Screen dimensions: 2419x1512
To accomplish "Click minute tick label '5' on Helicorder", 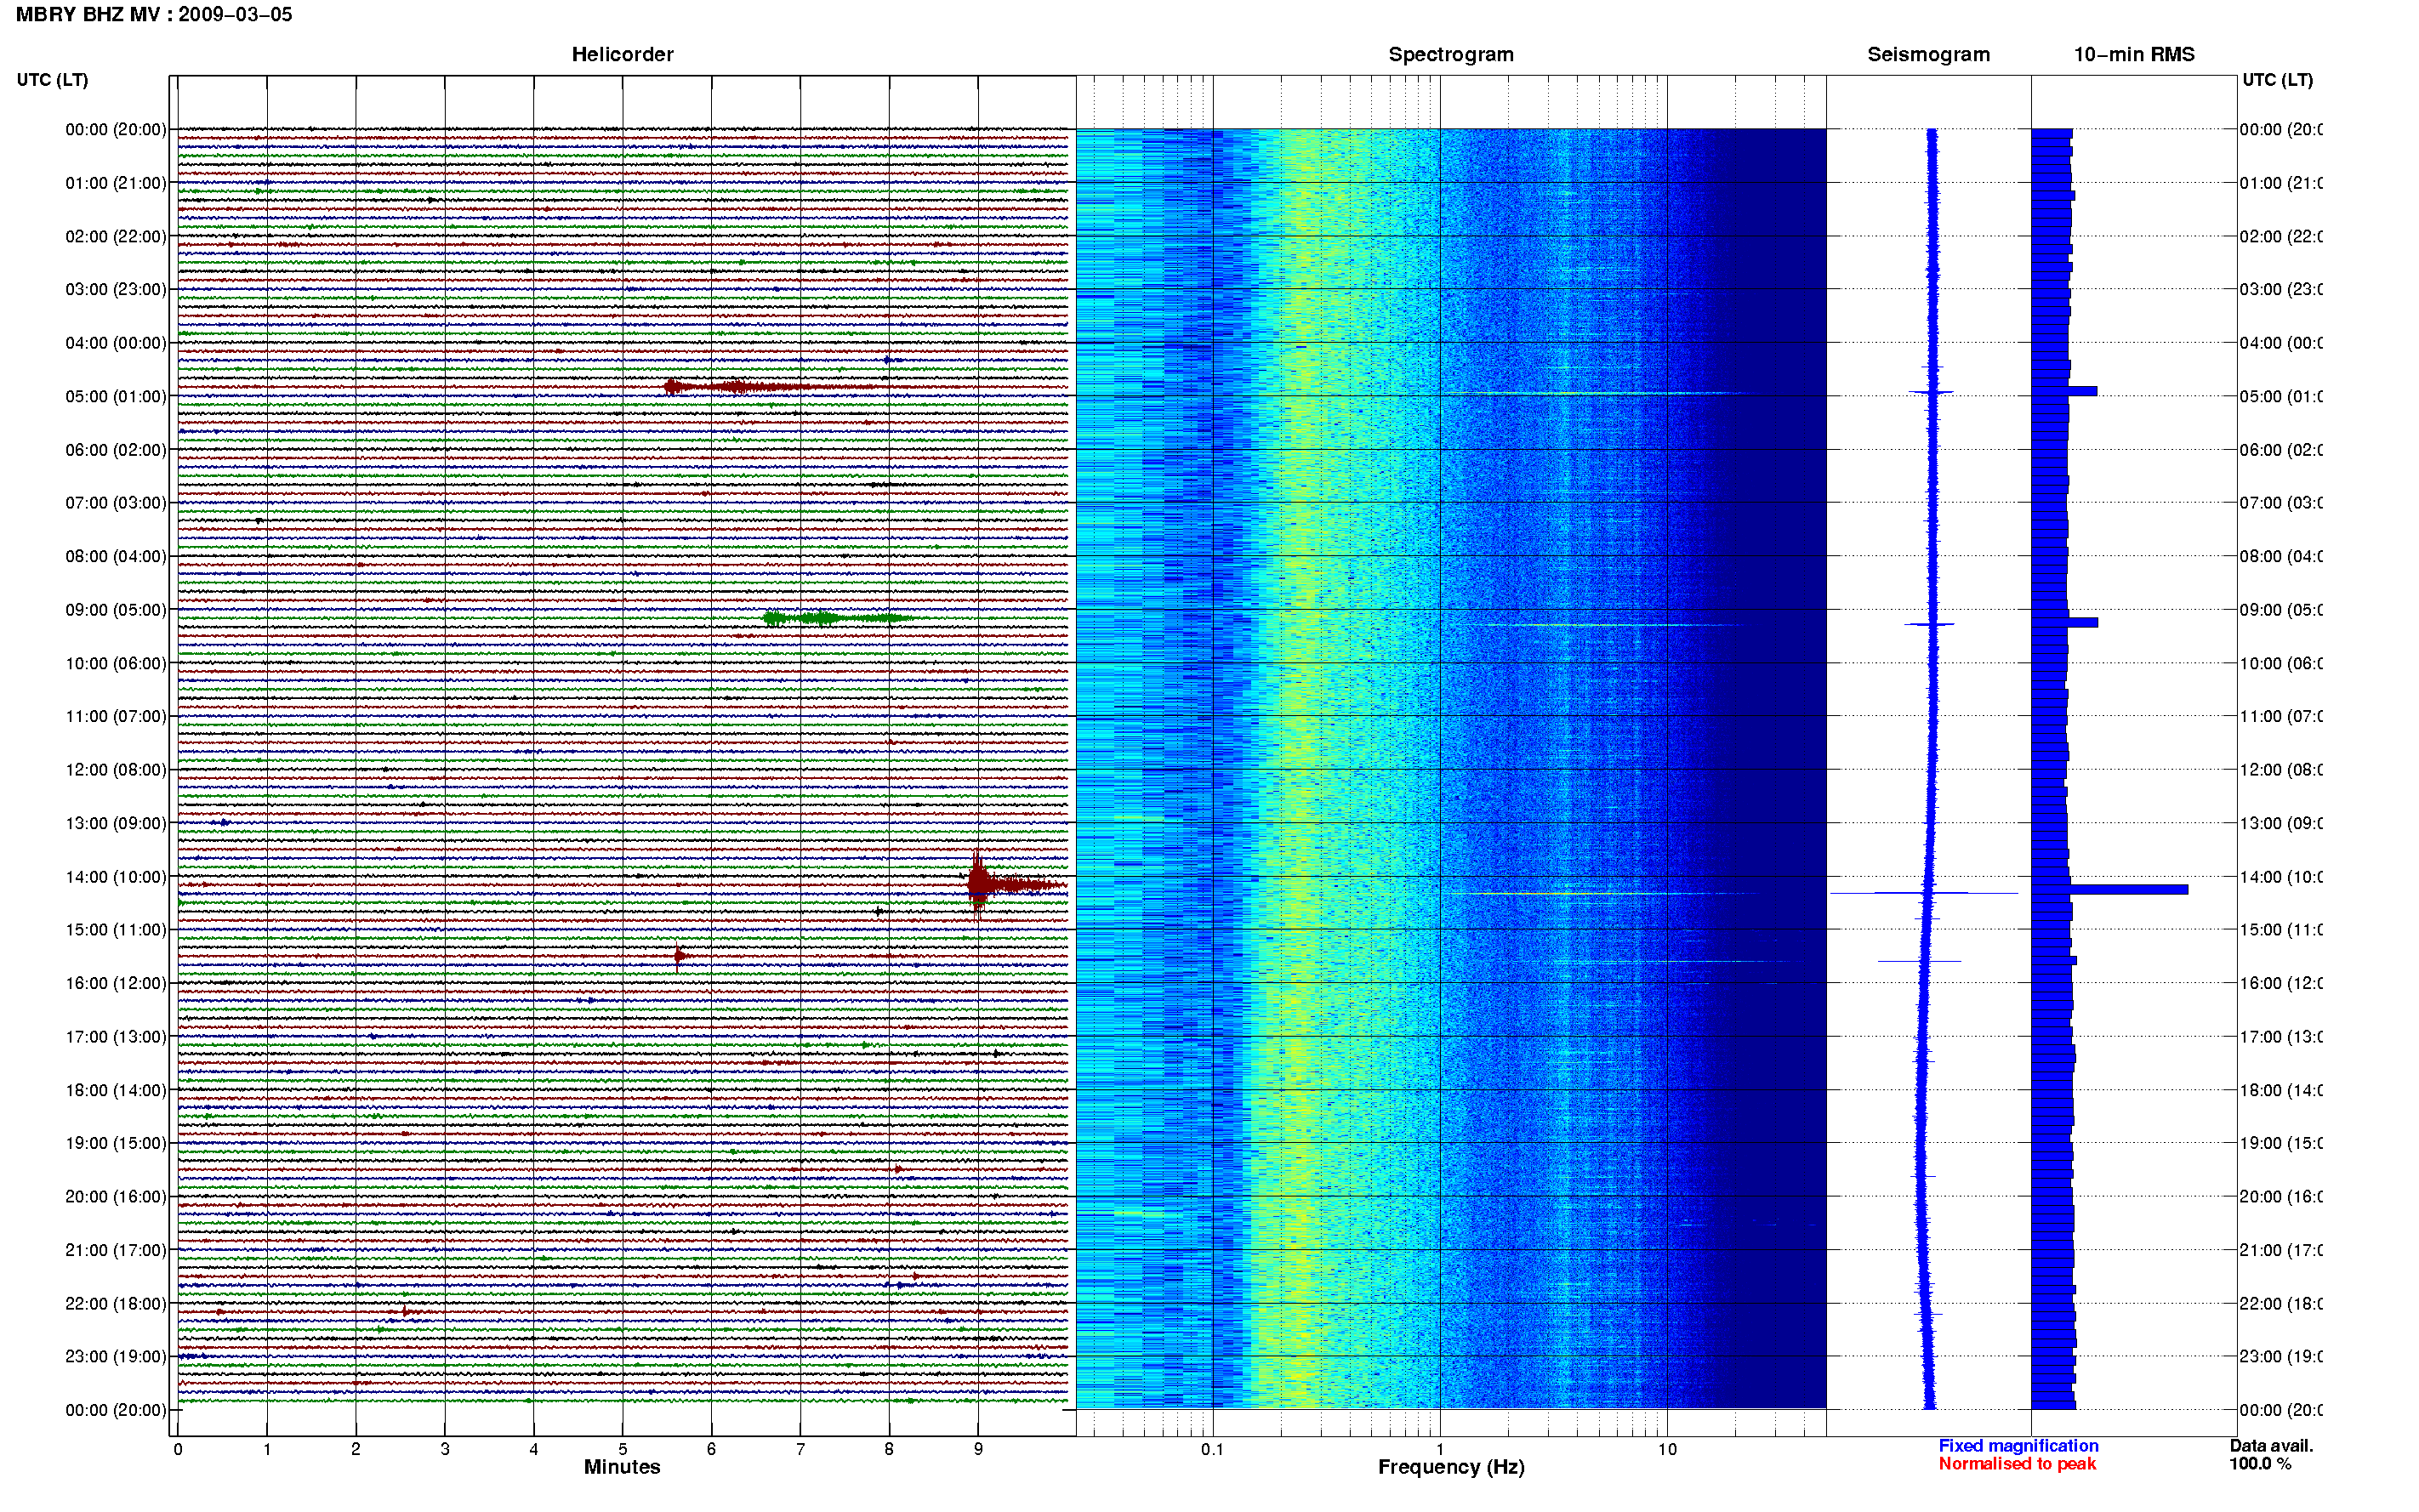I will (x=622, y=1449).
